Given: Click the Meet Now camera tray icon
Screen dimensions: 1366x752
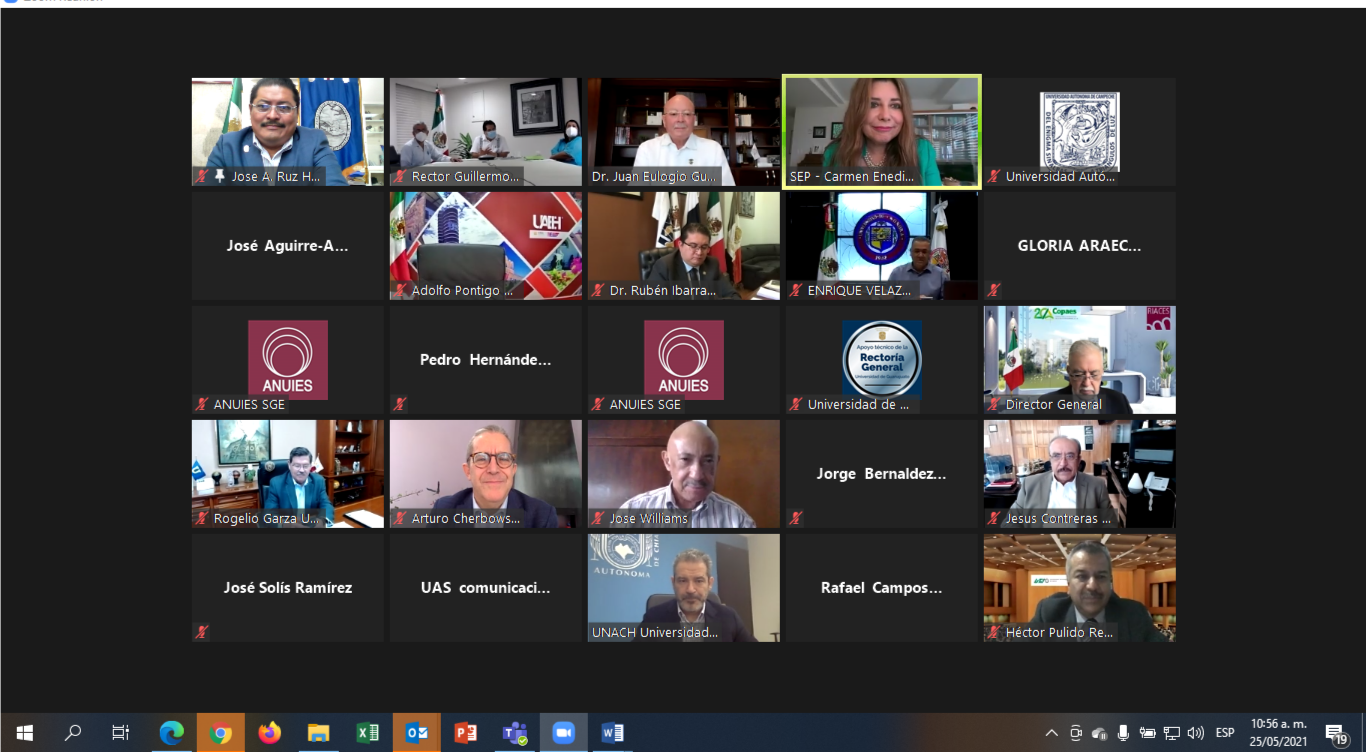Looking at the screenshot, I should (x=1076, y=733).
